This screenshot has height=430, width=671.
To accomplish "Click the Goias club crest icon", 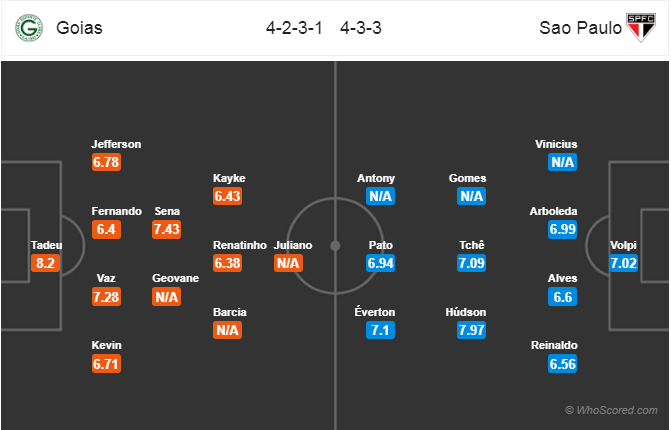I will (x=29, y=28).
